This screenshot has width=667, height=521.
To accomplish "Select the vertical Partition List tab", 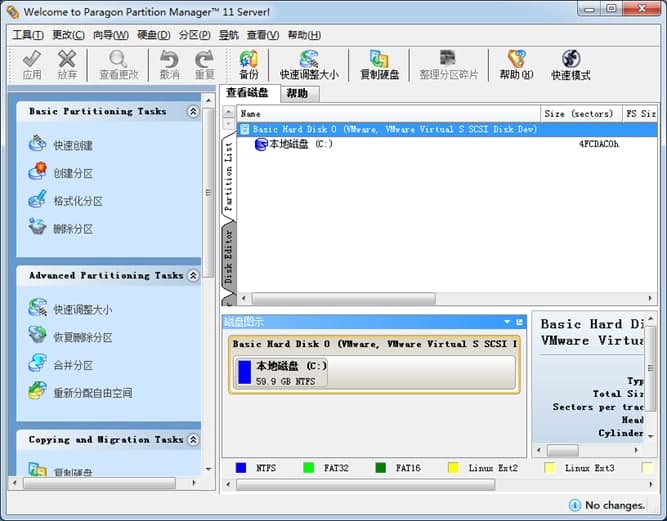I will click(229, 177).
